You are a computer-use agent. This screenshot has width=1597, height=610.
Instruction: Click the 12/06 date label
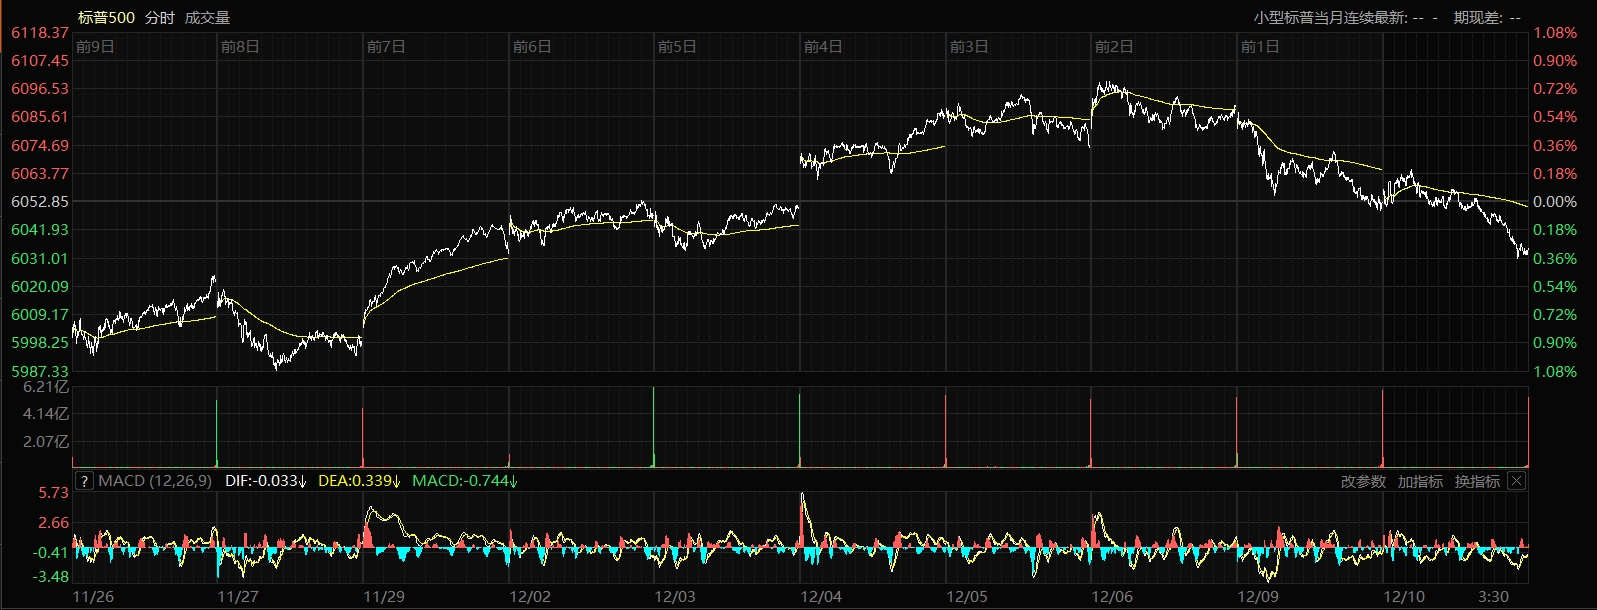(x=1112, y=597)
